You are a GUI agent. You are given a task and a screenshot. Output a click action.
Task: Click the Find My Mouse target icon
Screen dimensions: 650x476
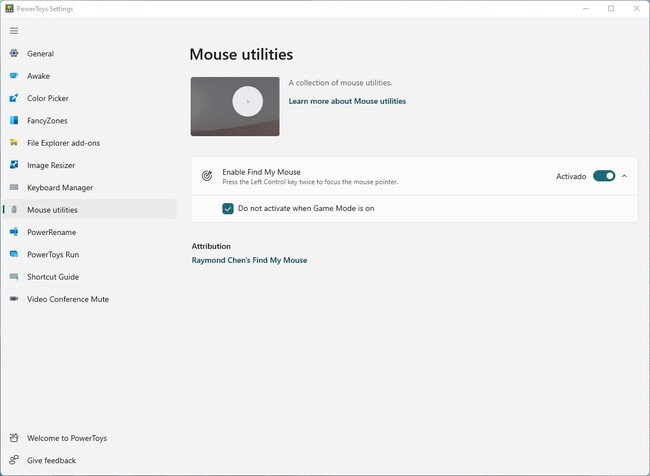pyautogui.click(x=206, y=176)
